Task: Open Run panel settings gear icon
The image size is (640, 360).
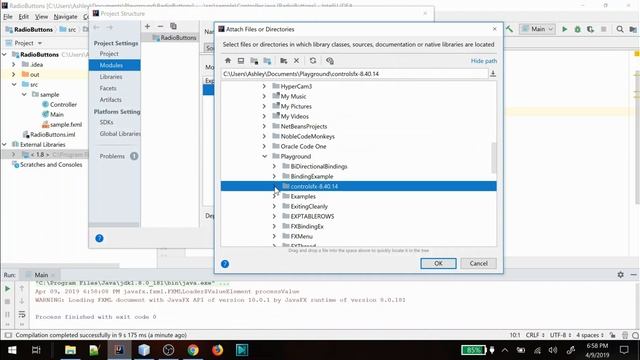Action: (x=620, y=275)
